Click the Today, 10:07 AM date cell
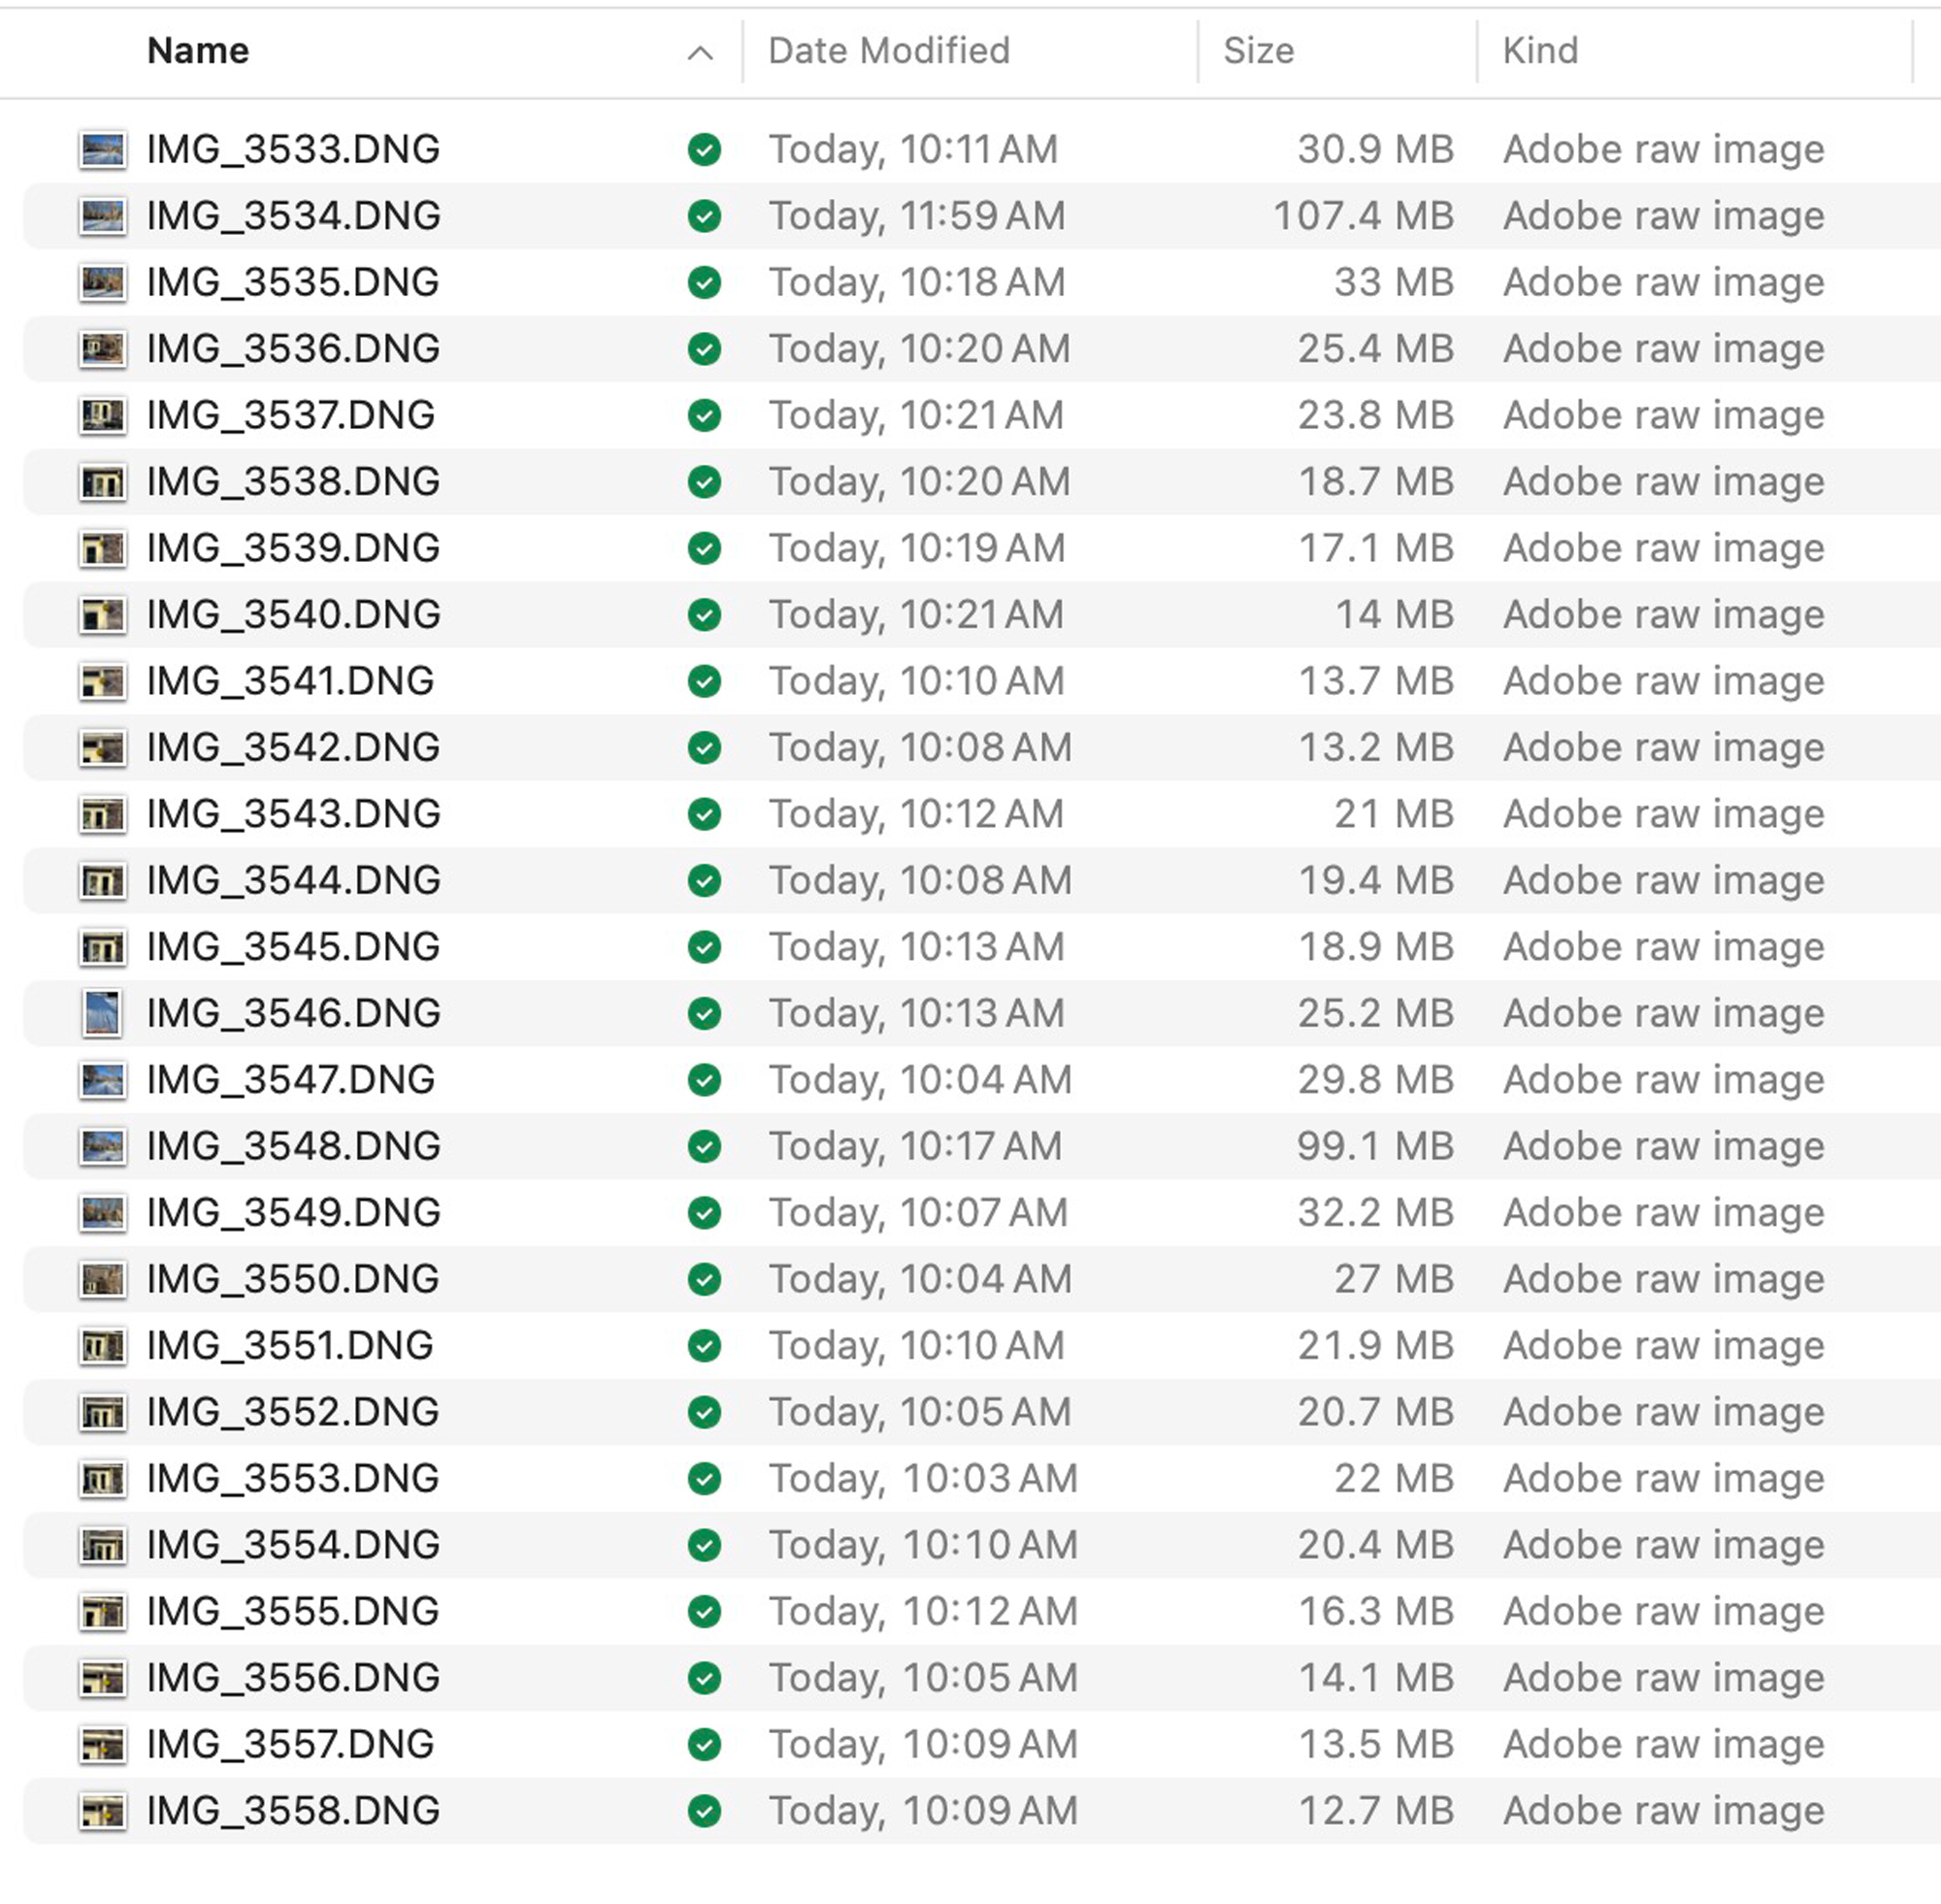Image resolution: width=1941 pixels, height=1904 pixels. (918, 1213)
